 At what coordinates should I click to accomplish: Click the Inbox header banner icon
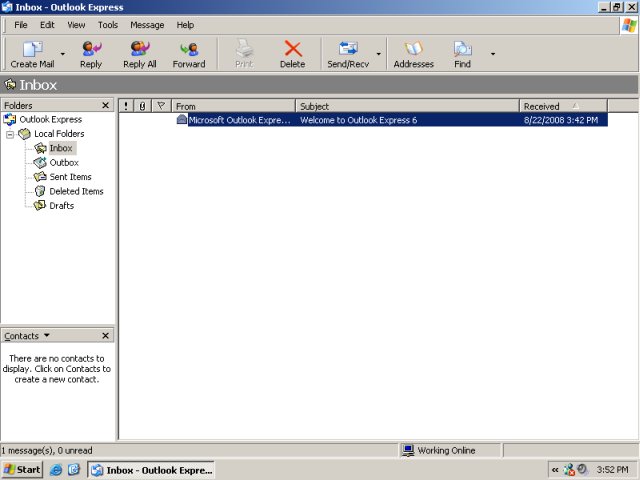tap(10, 84)
